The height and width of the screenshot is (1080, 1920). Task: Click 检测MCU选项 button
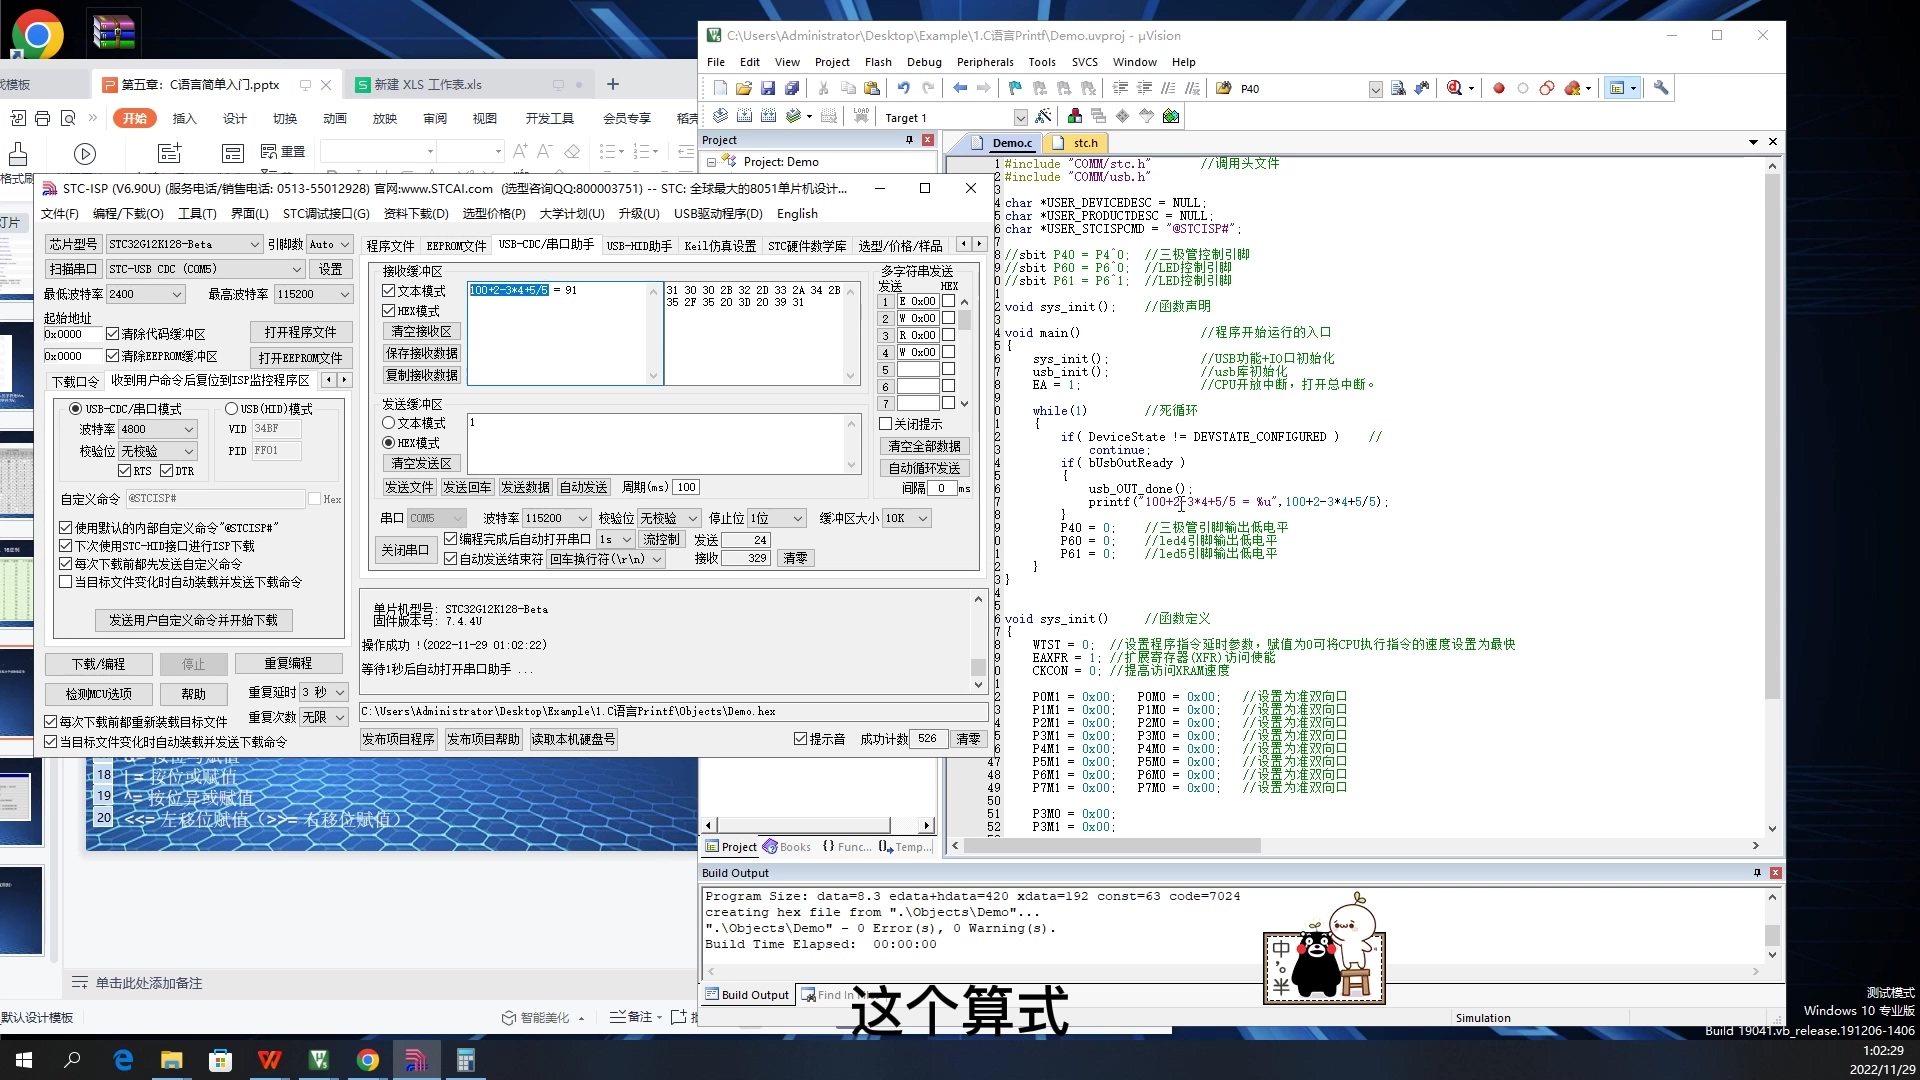98,694
